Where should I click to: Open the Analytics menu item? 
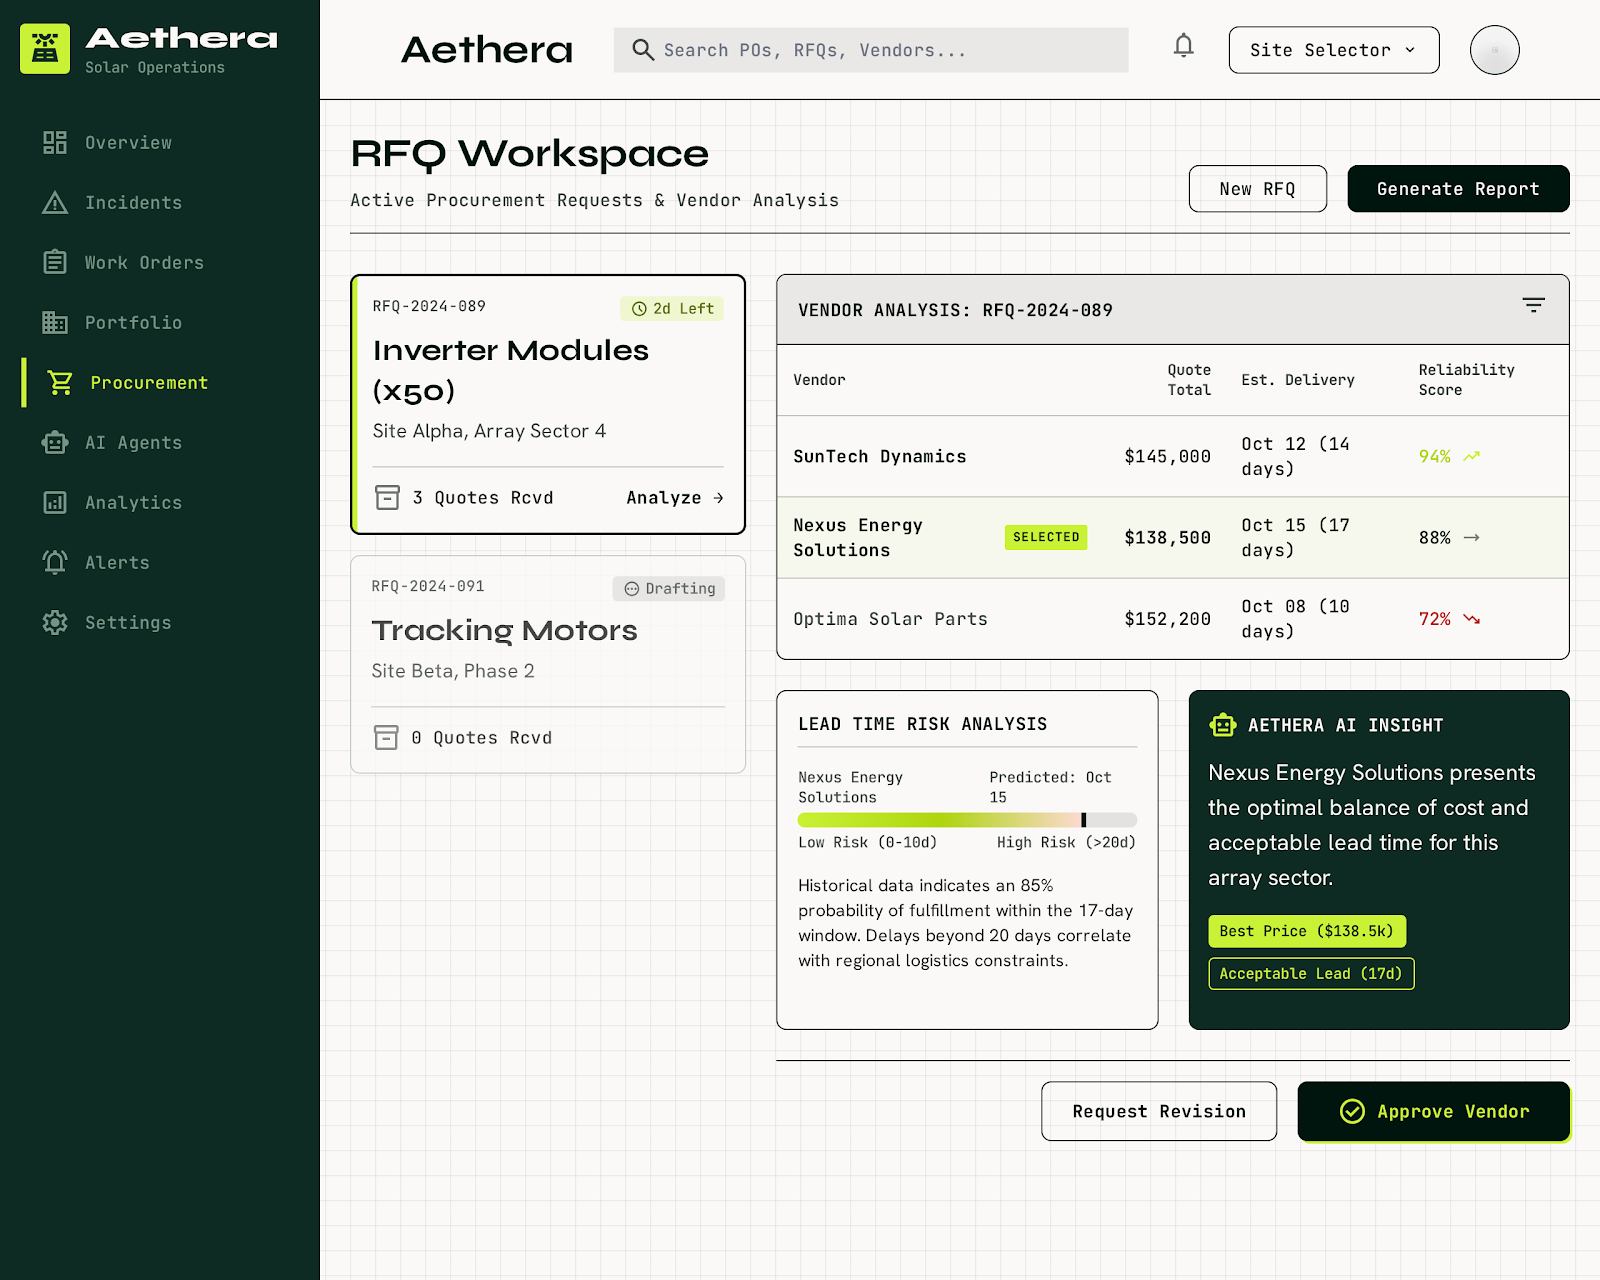pyautogui.click(x=160, y=503)
